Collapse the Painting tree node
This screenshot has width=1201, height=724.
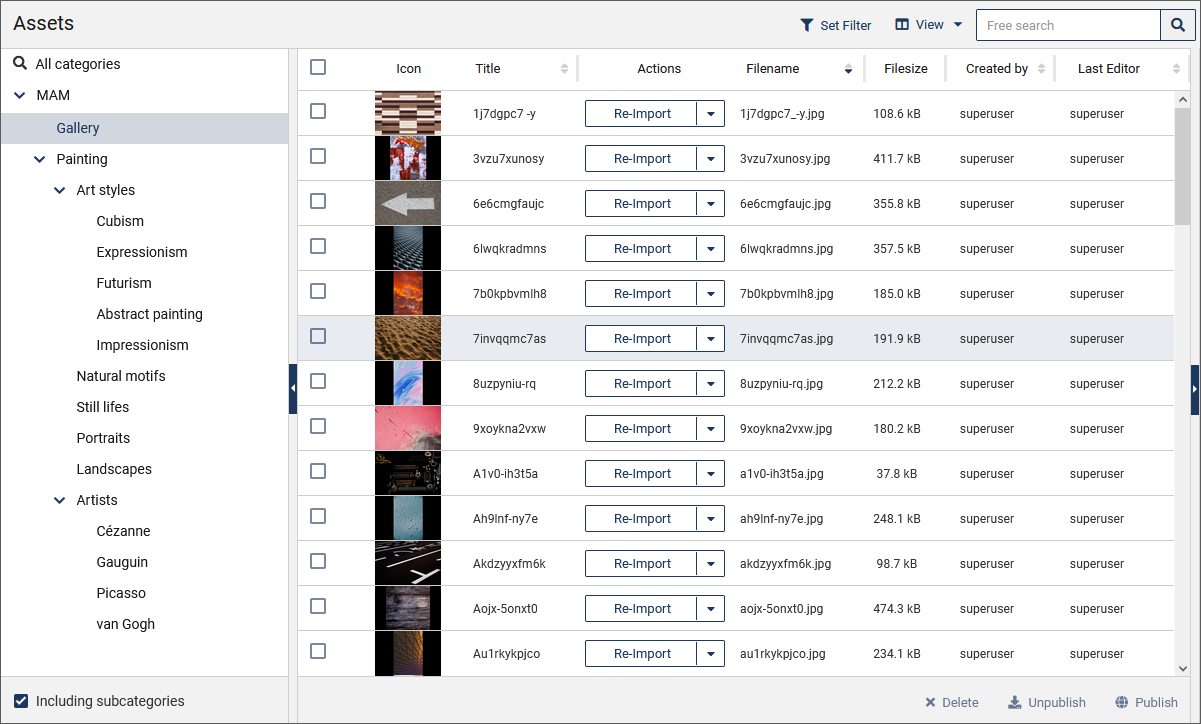tap(40, 159)
